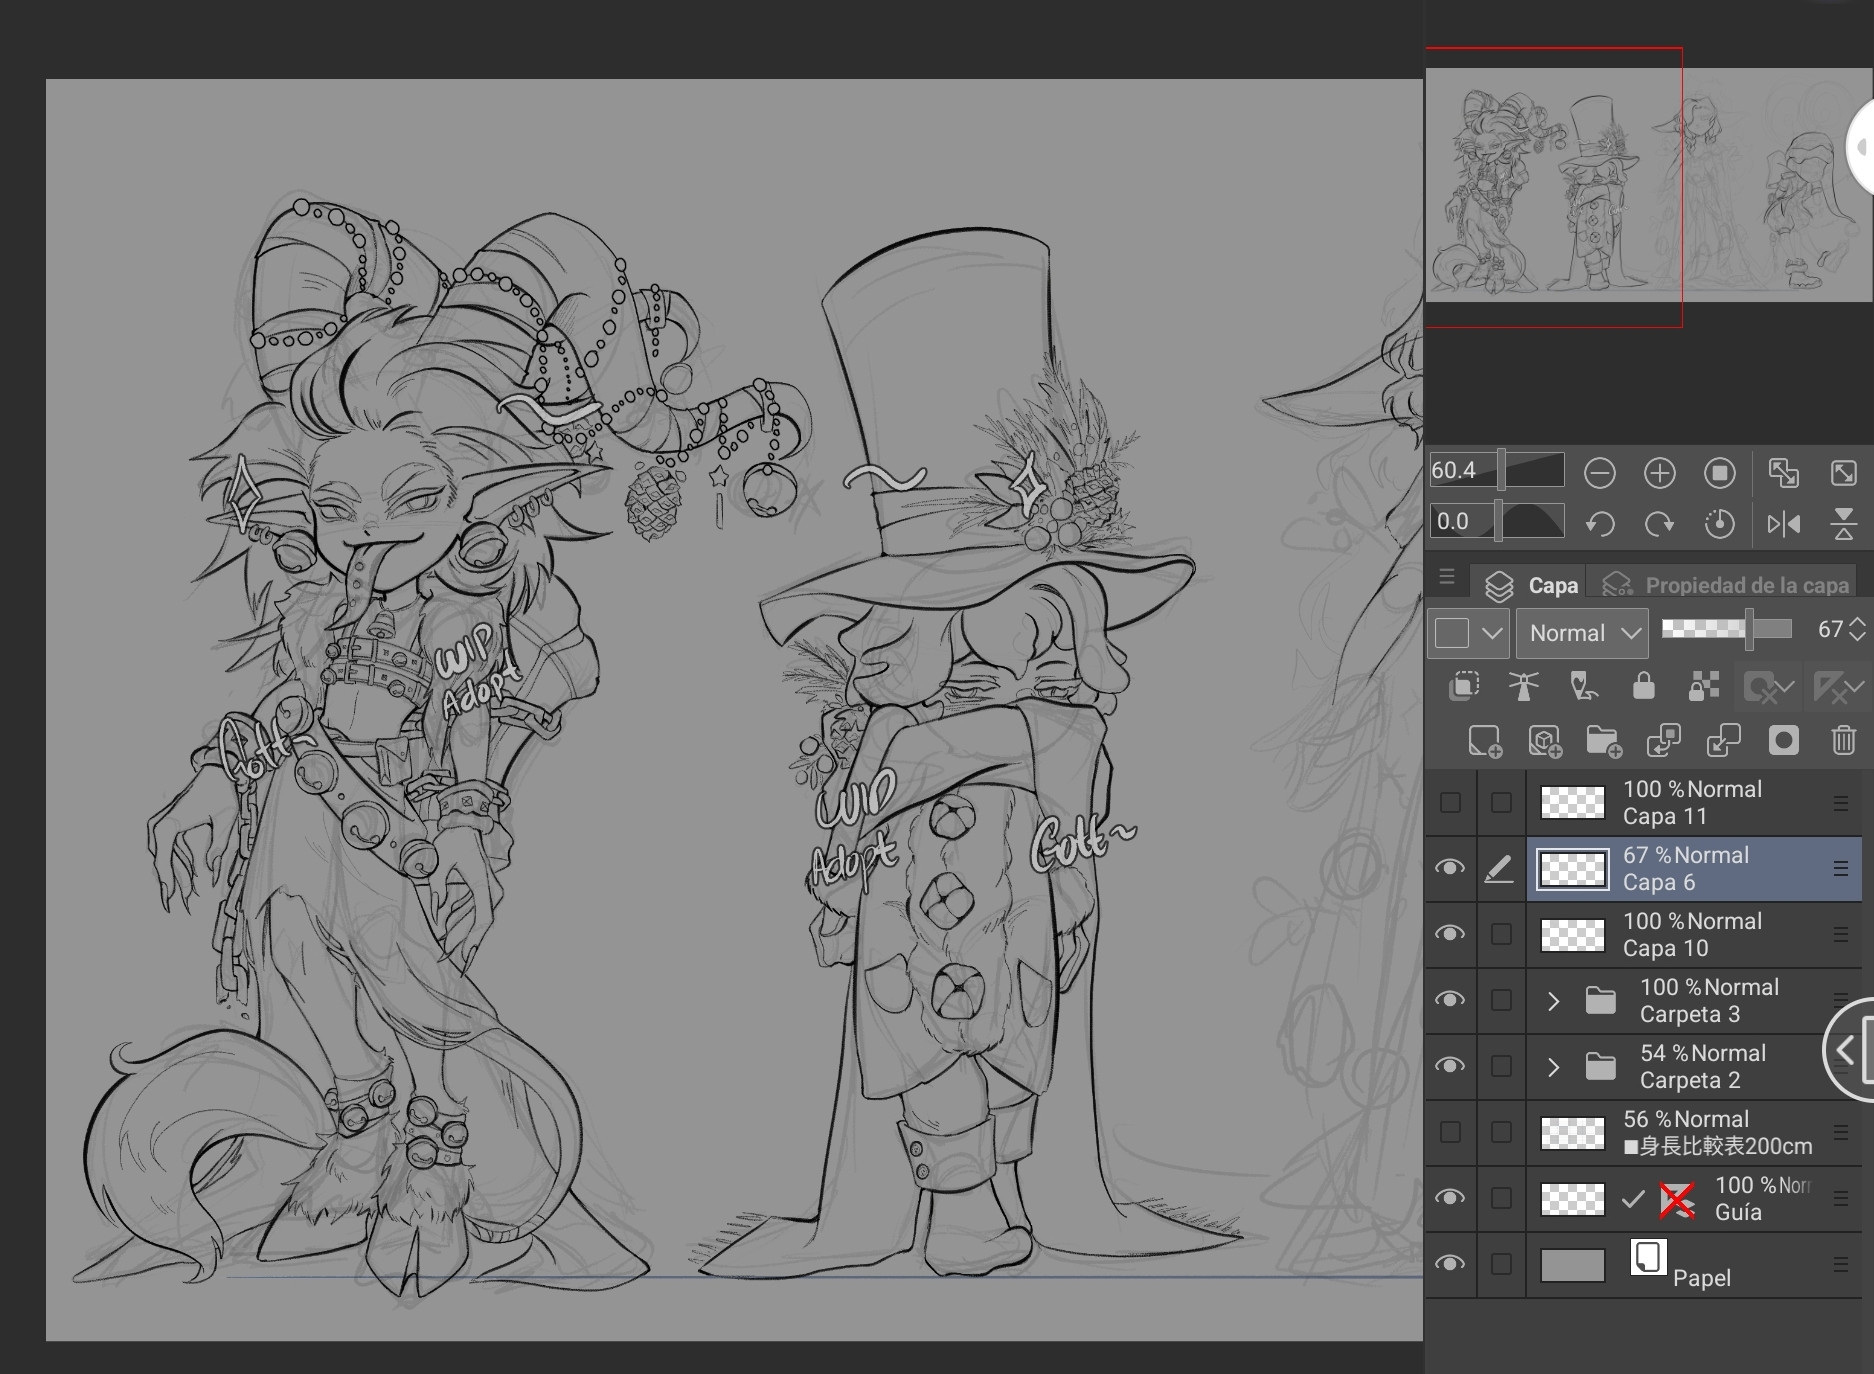Click Capa 6 layer thumbnail
The width and height of the screenshot is (1874, 1374).
point(1572,869)
